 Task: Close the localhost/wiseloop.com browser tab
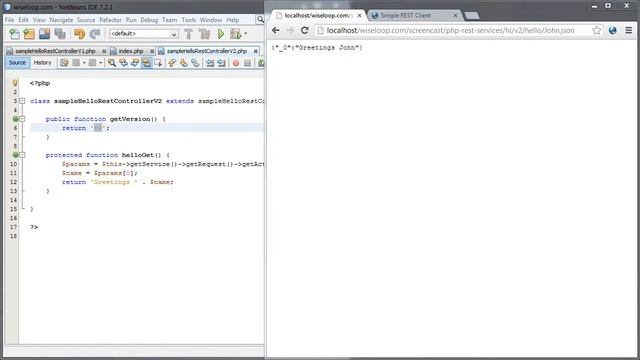359,16
